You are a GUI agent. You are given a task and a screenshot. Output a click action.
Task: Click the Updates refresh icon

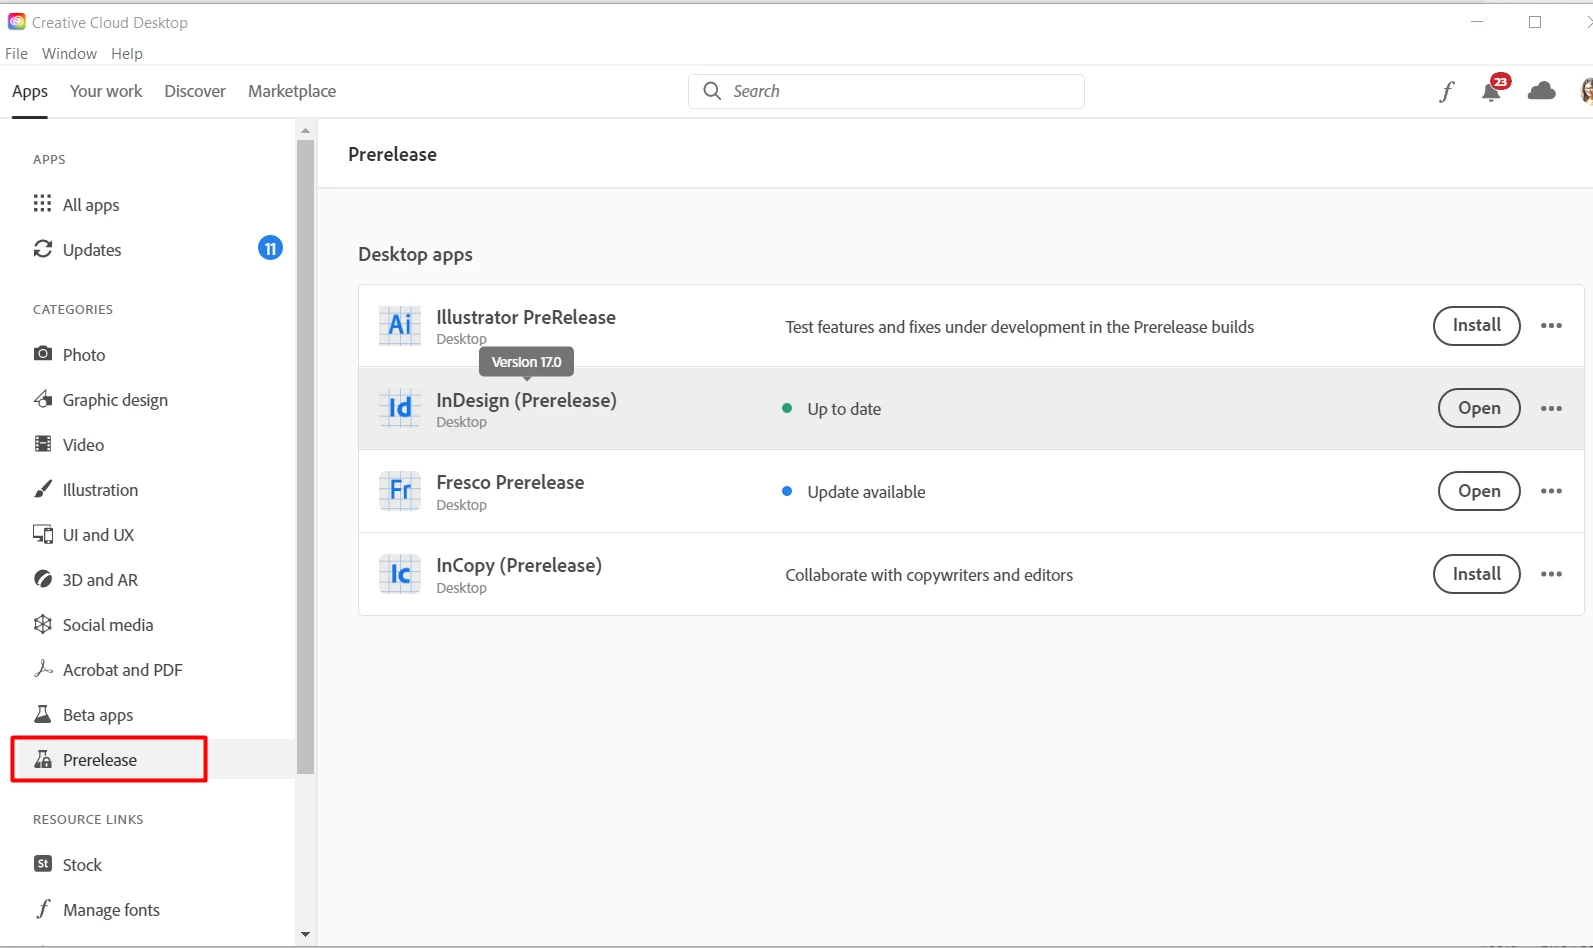tap(42, 249)
